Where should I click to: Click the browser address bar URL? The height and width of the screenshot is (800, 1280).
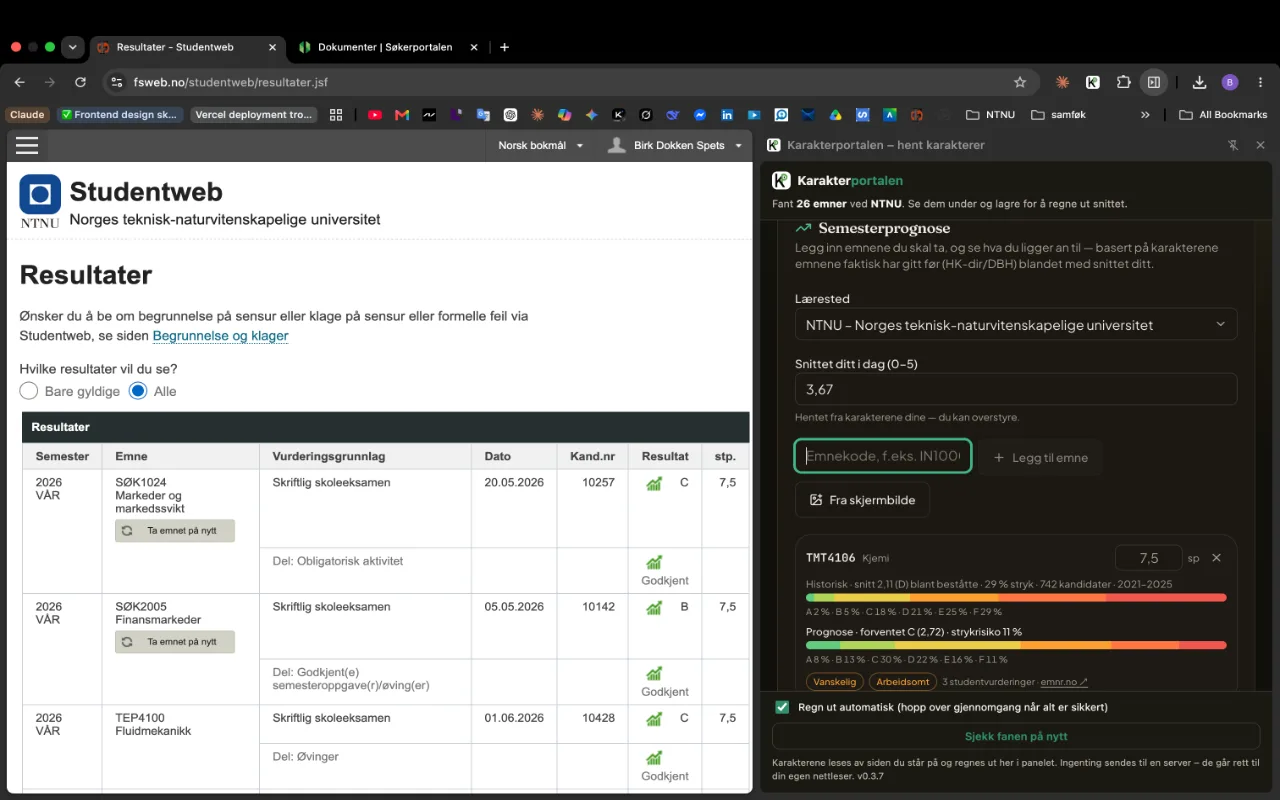click(x=231, y=82)
